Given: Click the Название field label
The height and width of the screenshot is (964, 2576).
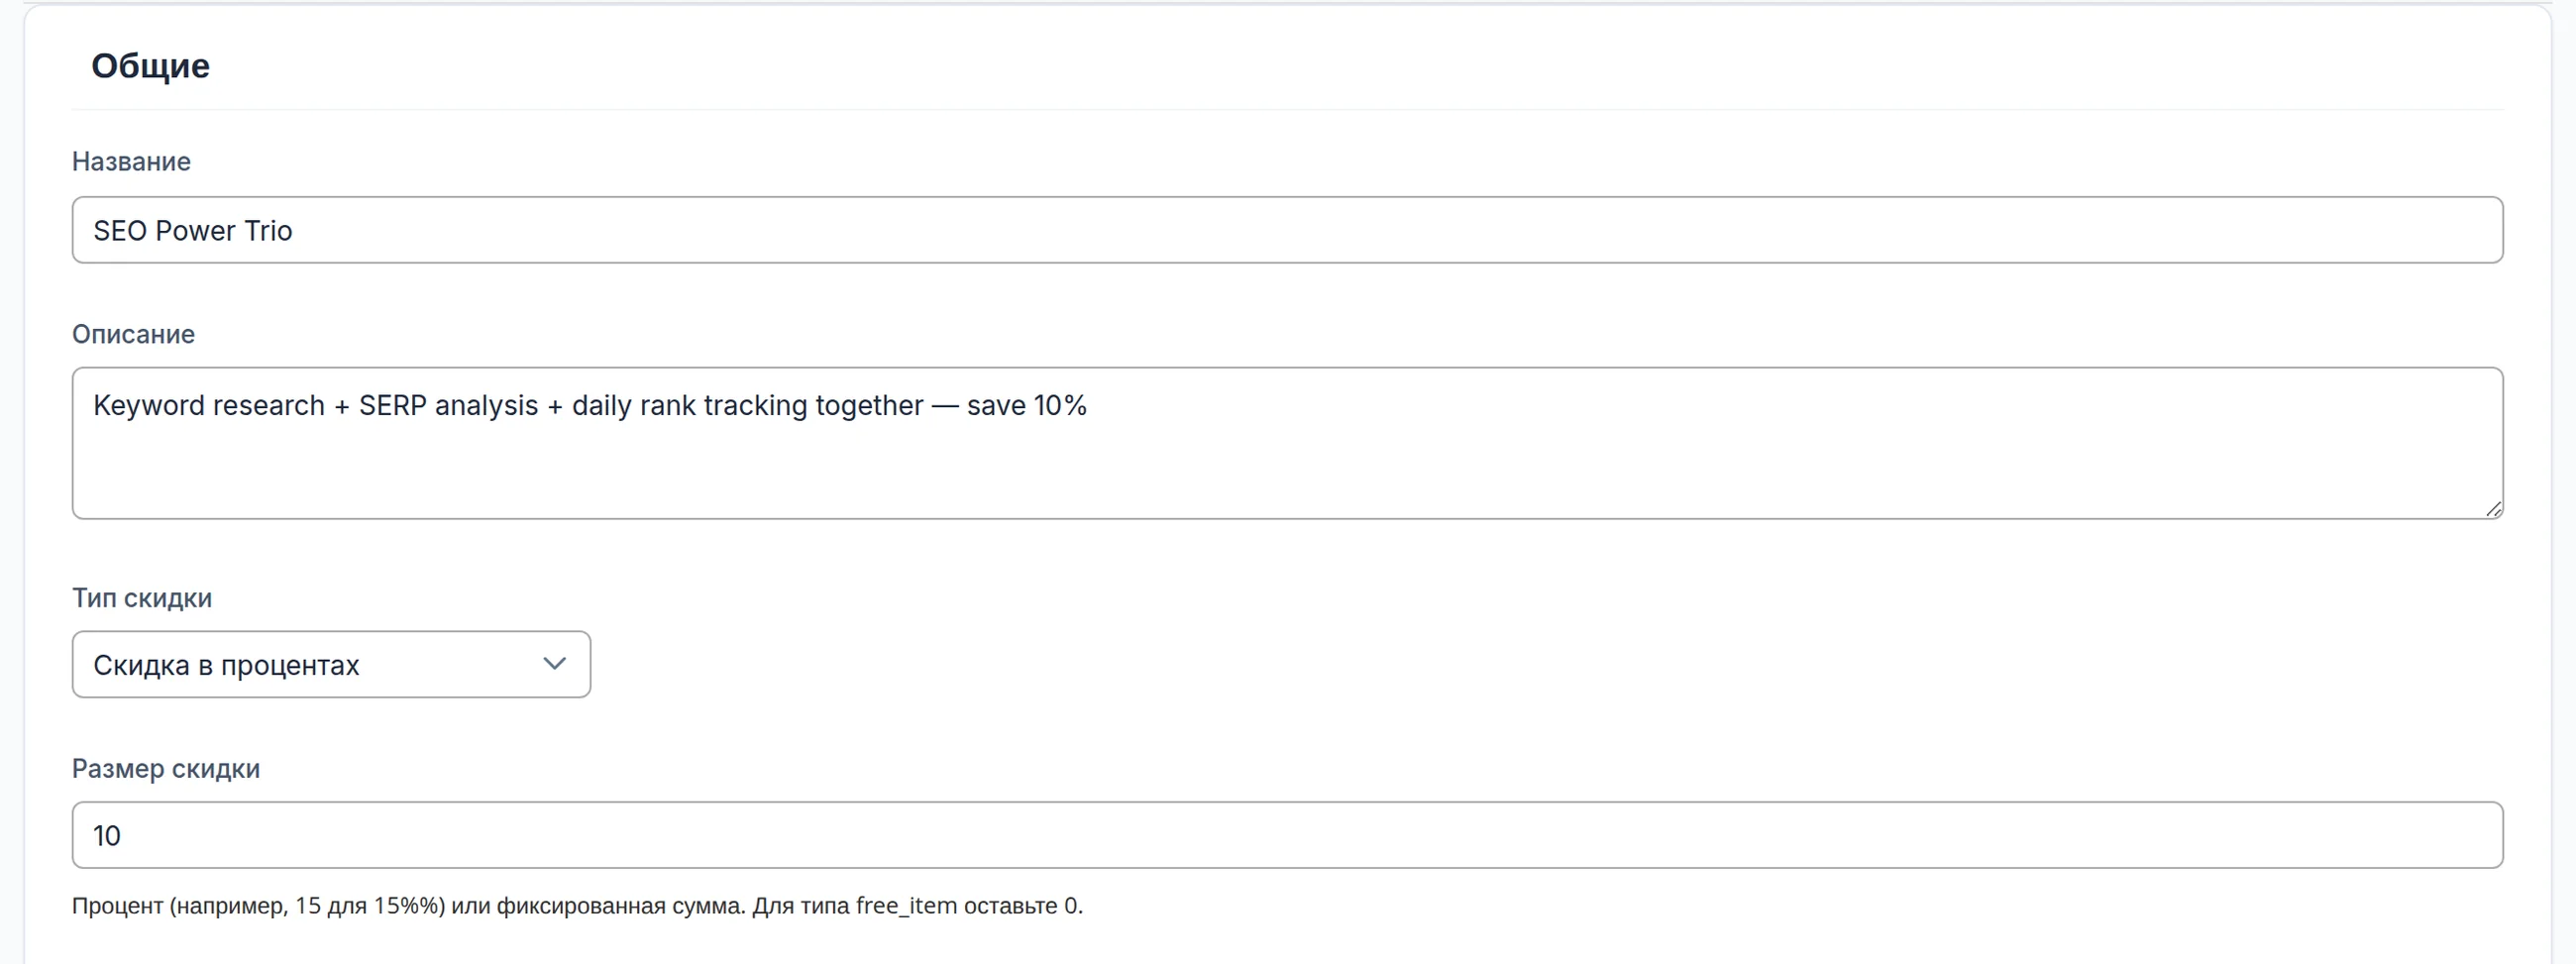Looking at the screenshot, I should (x=131, y=162).
